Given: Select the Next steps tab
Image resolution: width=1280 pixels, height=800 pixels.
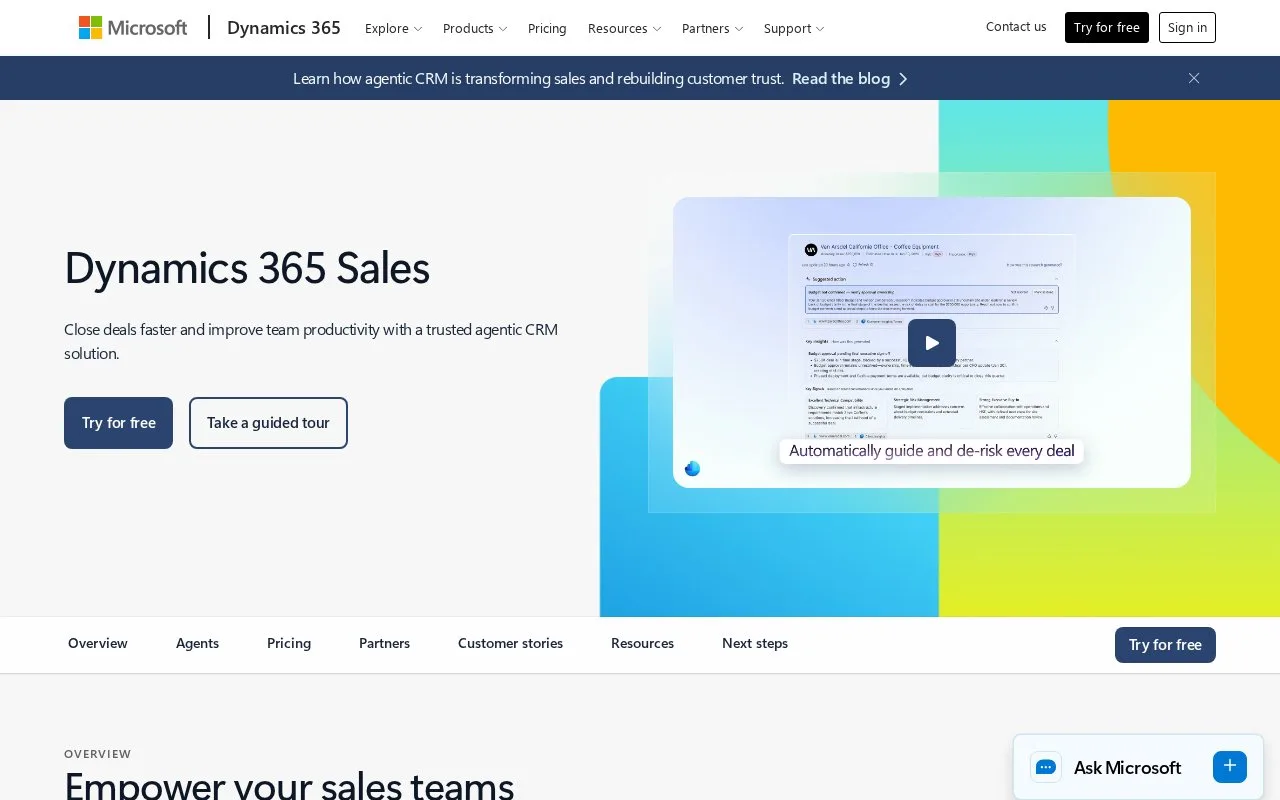Looking at the screenshot, I should pyautogui.click(x=755, y=644).
